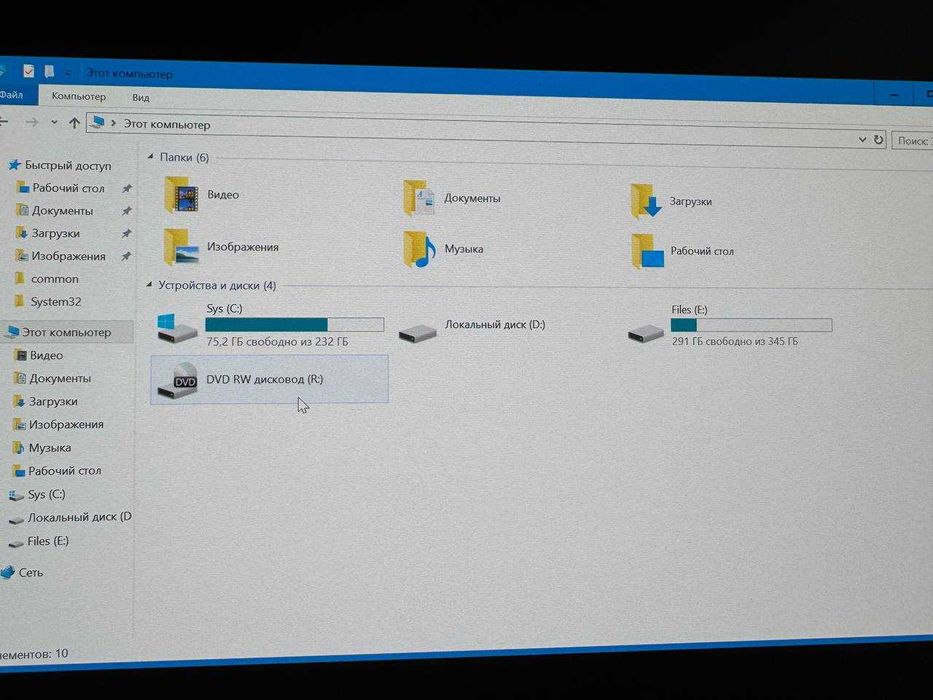Select the DVD RW дисковод (R:) icon
This screenshot has height=700, width=933.
[x=177, y=380]
